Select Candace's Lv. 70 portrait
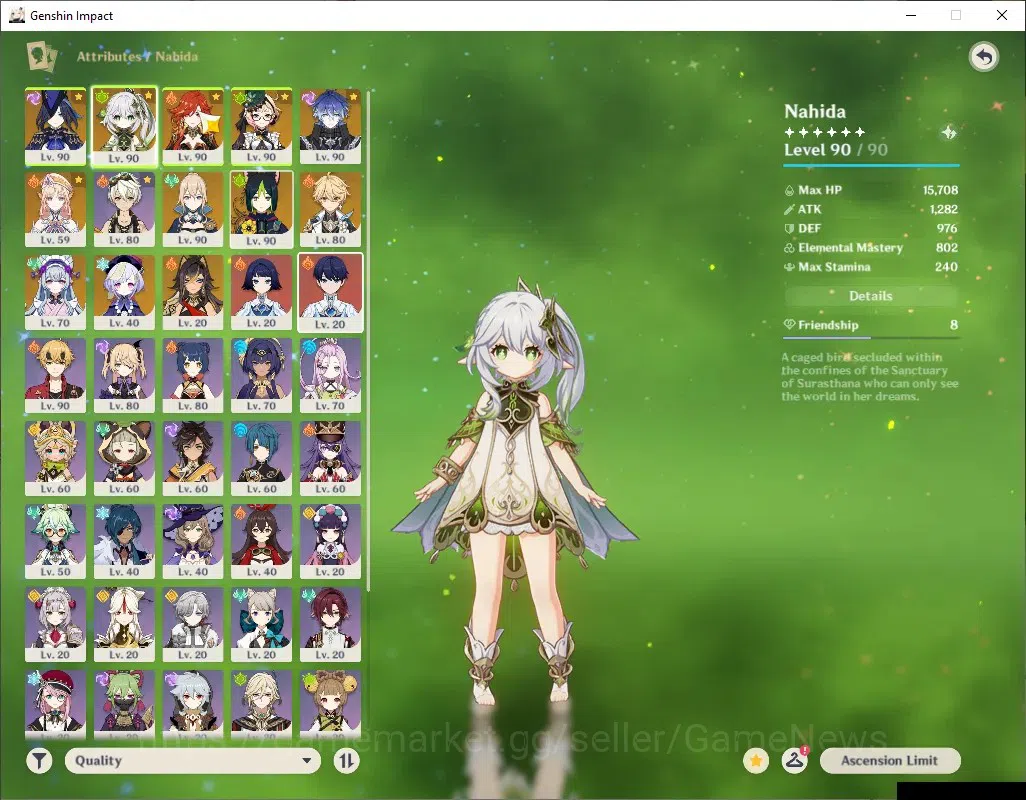1026x800 pixels. 262,375
